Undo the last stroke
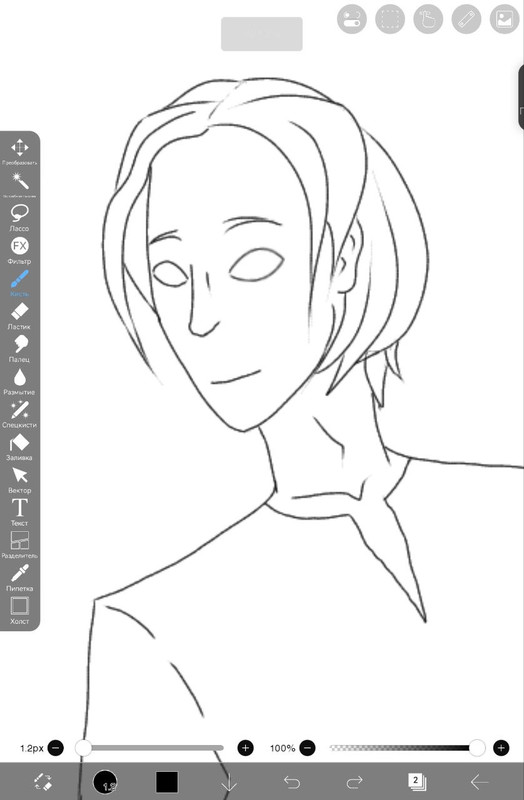 (x=292, y=782)
